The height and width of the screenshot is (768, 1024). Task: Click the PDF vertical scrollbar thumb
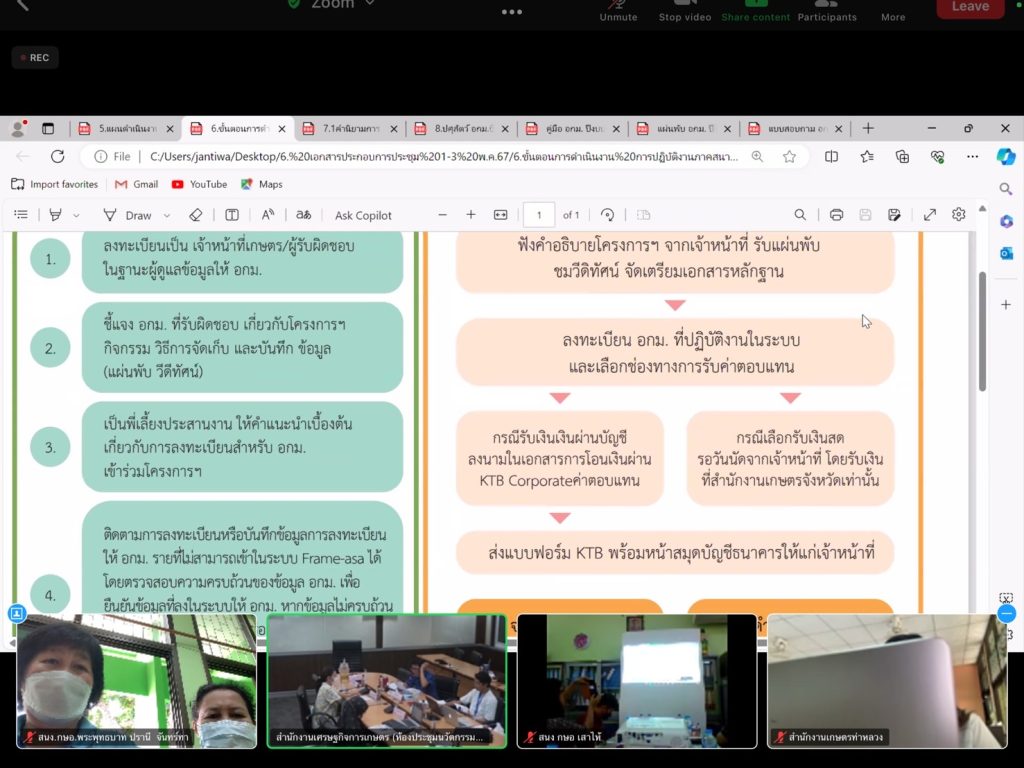click(x=982, y=331)
